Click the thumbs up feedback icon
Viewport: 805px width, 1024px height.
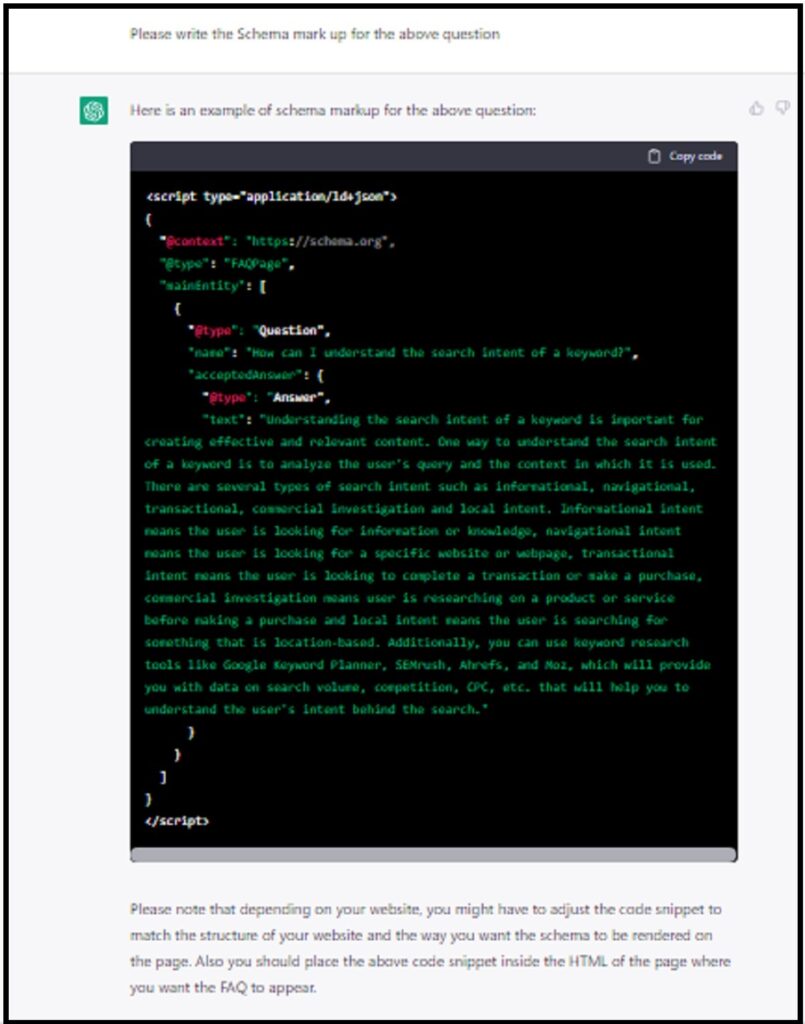click(756, 108)
